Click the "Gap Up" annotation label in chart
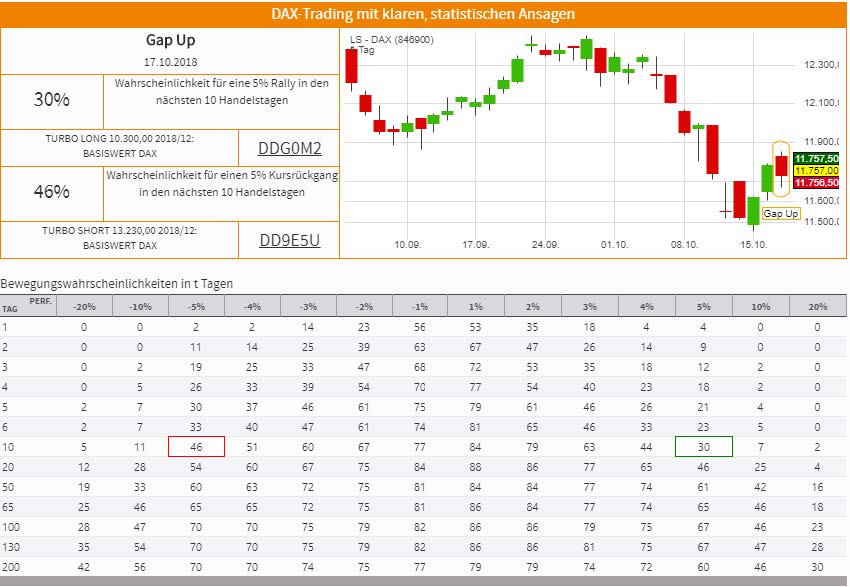Screen dimensions: 850x587 tap(781, 214)
